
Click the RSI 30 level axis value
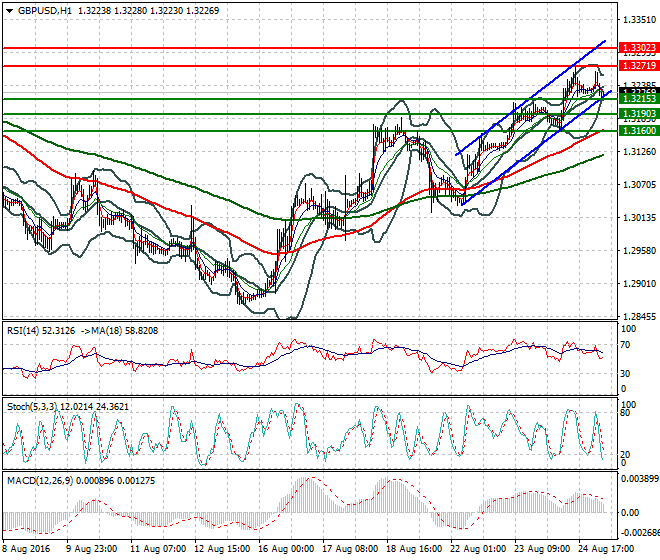coord(625,373)
